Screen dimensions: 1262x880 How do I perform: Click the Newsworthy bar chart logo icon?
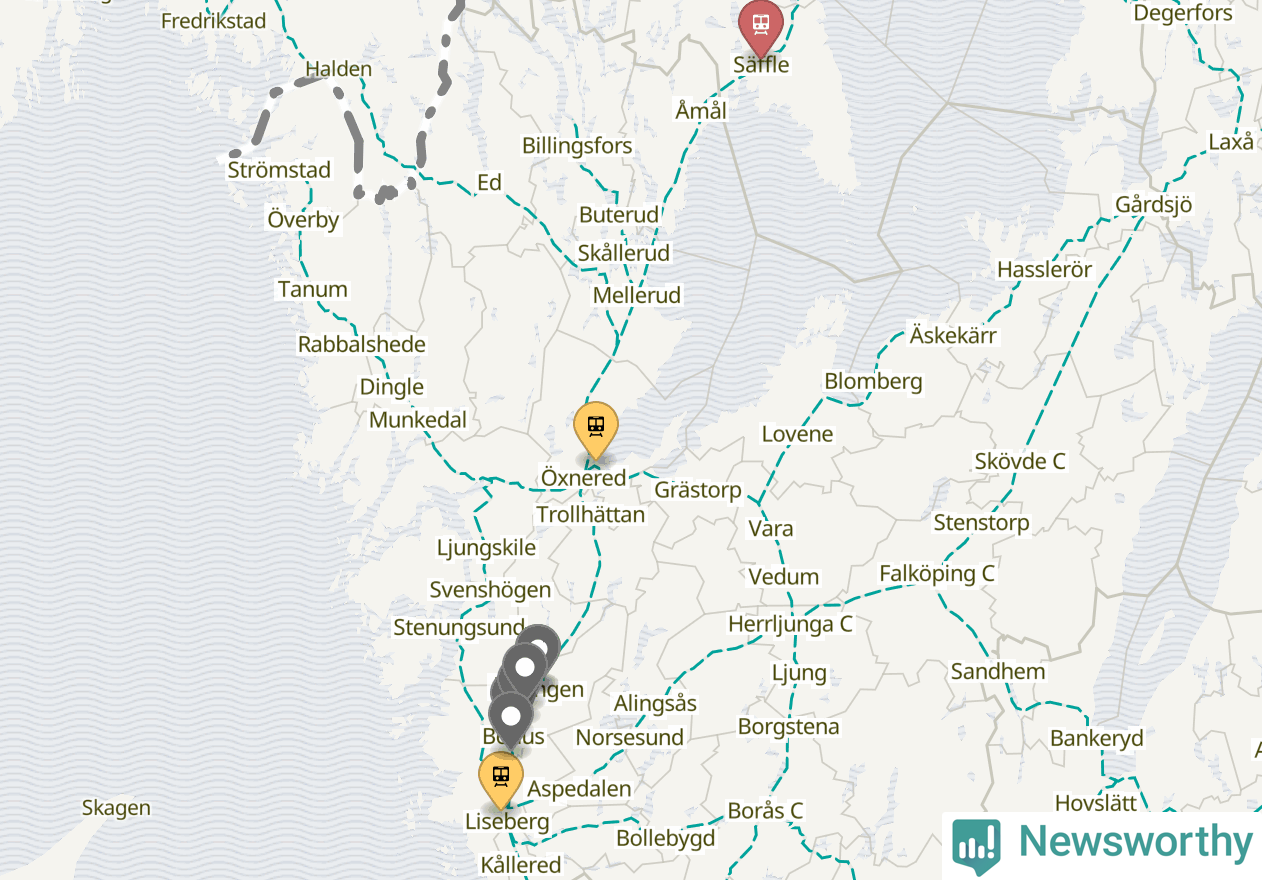976,843
